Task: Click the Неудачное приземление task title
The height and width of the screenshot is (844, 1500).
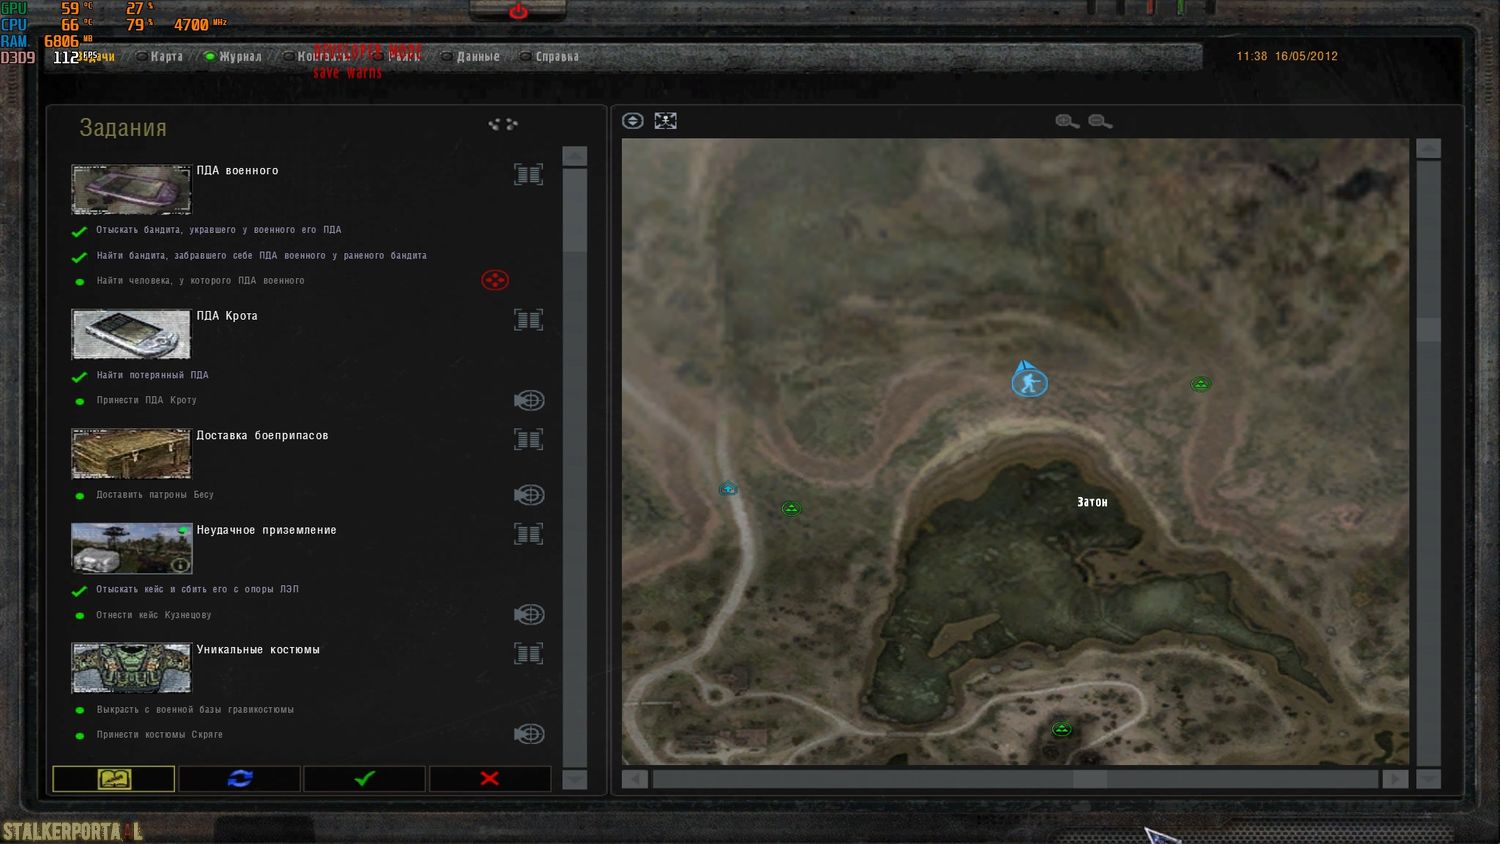Action: pyautogui.click(x=266, y=531)
